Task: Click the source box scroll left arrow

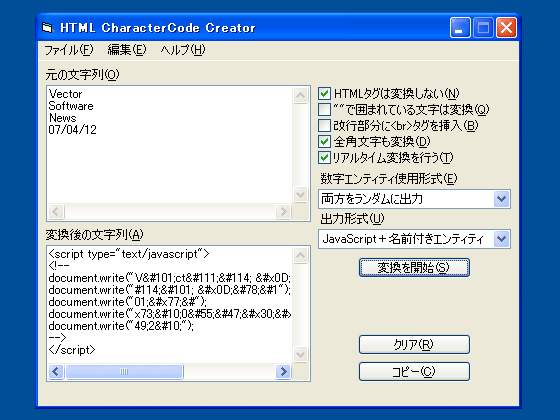Action: [x=56, y=211]
